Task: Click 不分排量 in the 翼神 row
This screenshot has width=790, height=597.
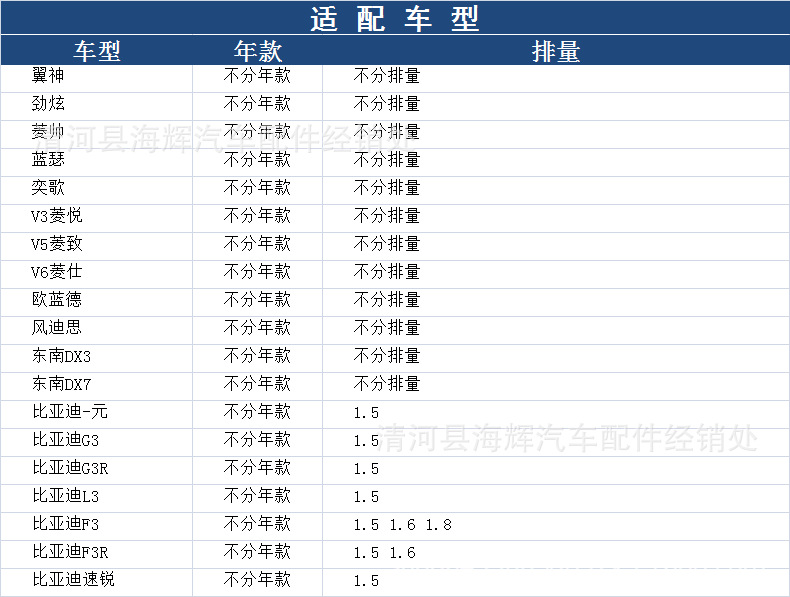Action: (387, 76)
